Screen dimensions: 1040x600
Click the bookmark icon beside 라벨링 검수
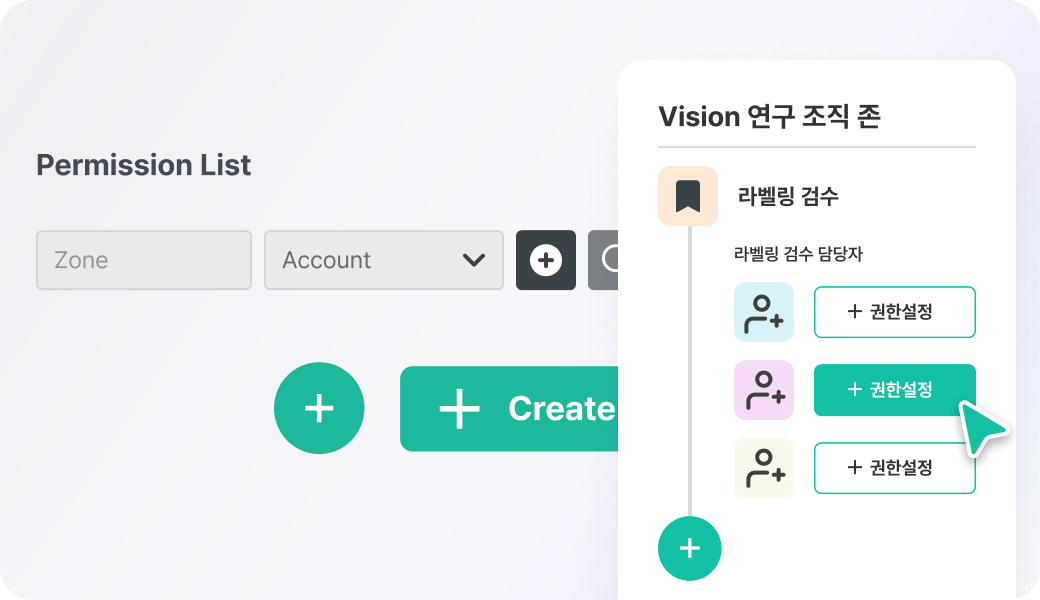tap(688, 196)
